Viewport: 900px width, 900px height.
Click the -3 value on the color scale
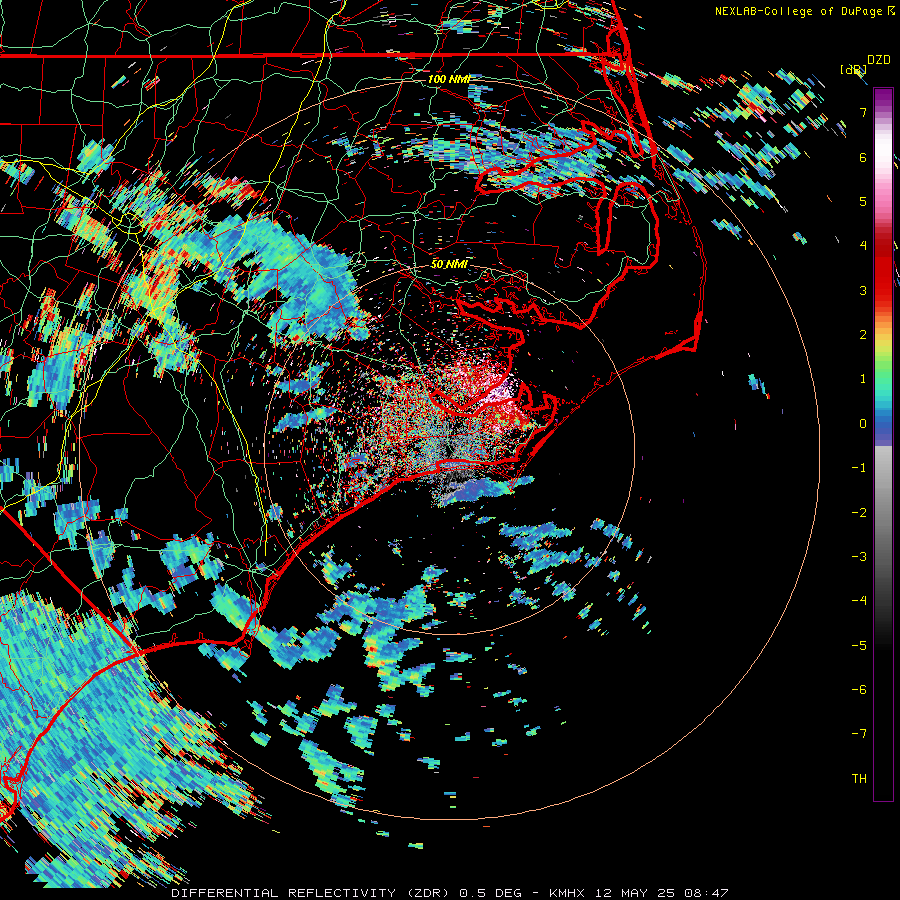click(x=859, y=557)
